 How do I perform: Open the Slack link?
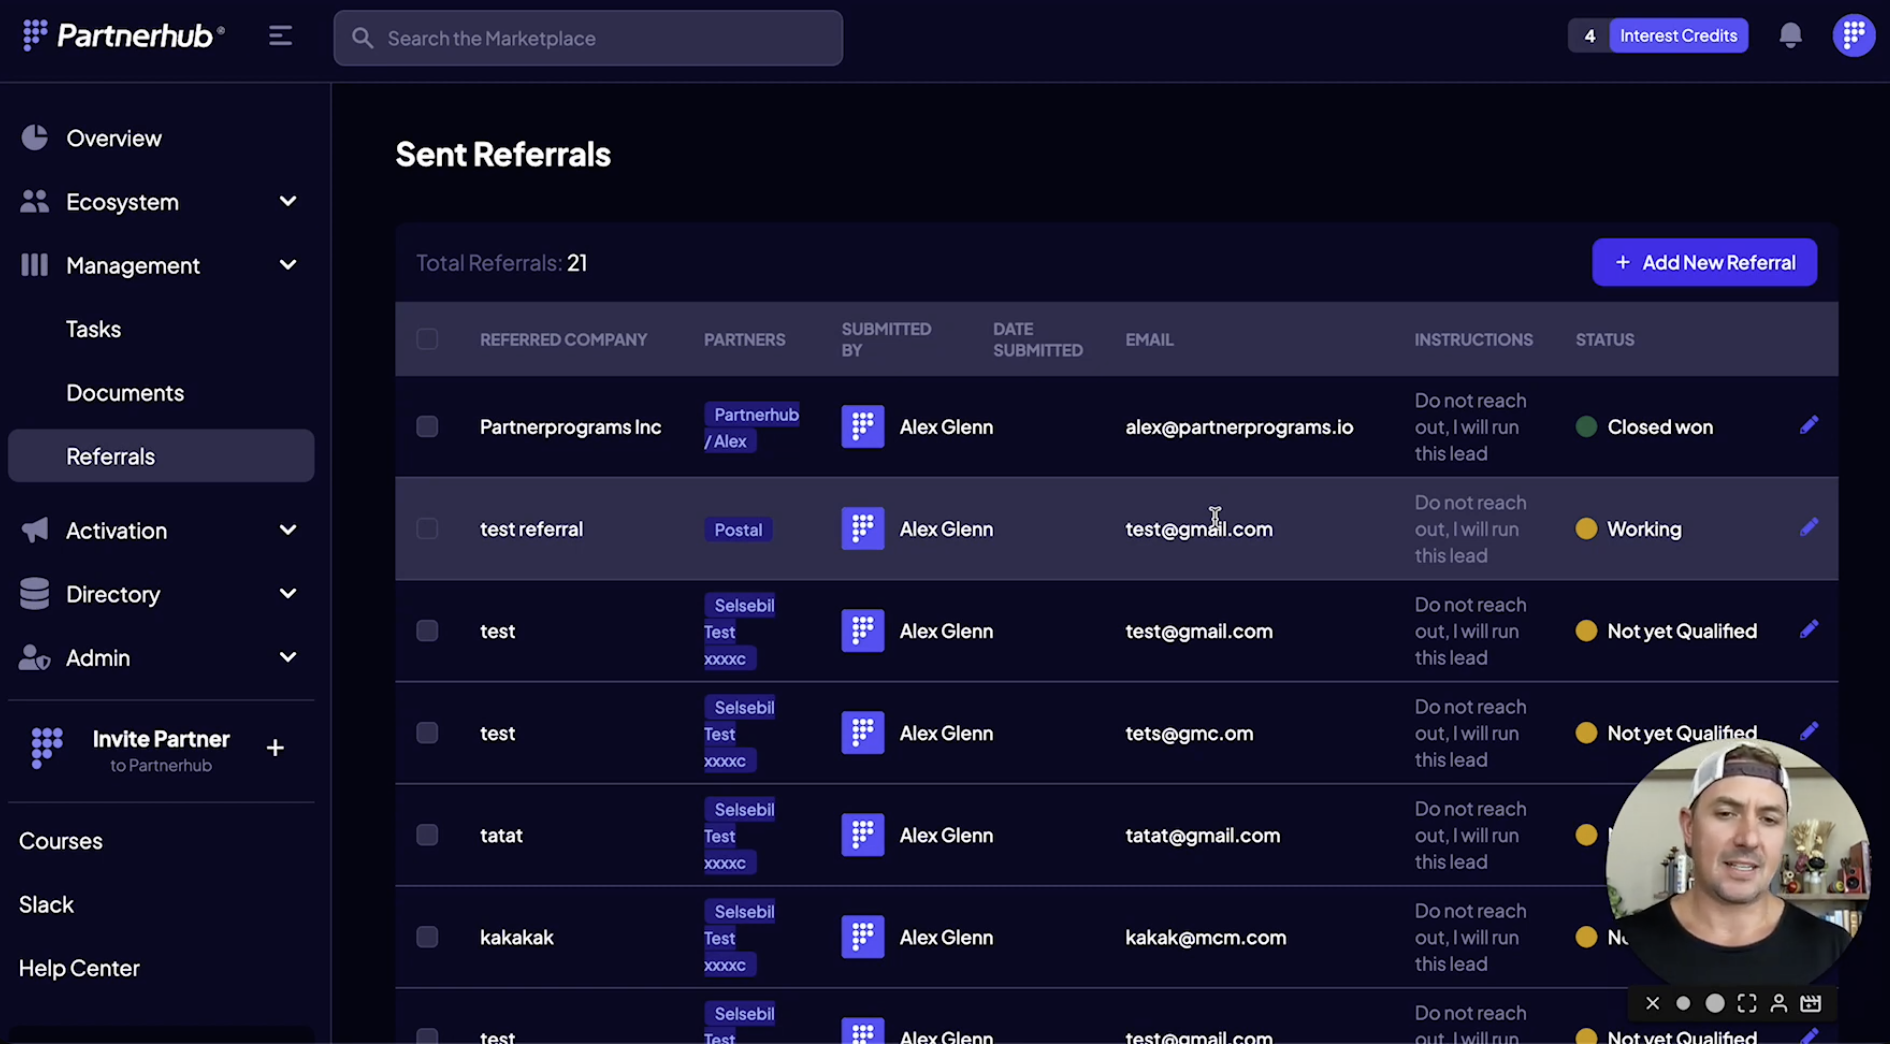point(46,905)
